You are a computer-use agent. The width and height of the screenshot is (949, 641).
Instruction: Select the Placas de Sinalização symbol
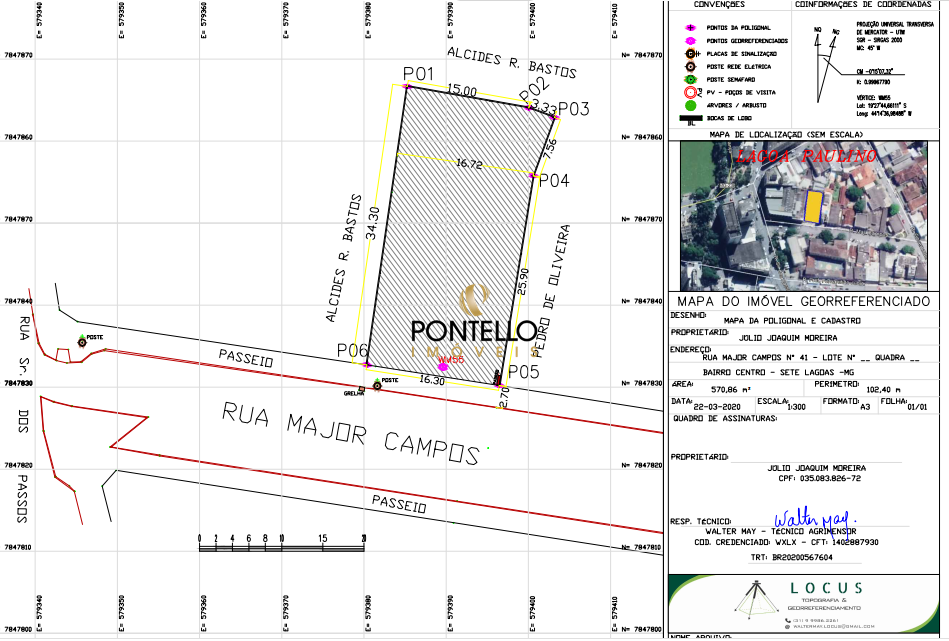click(x=690, y=53)
